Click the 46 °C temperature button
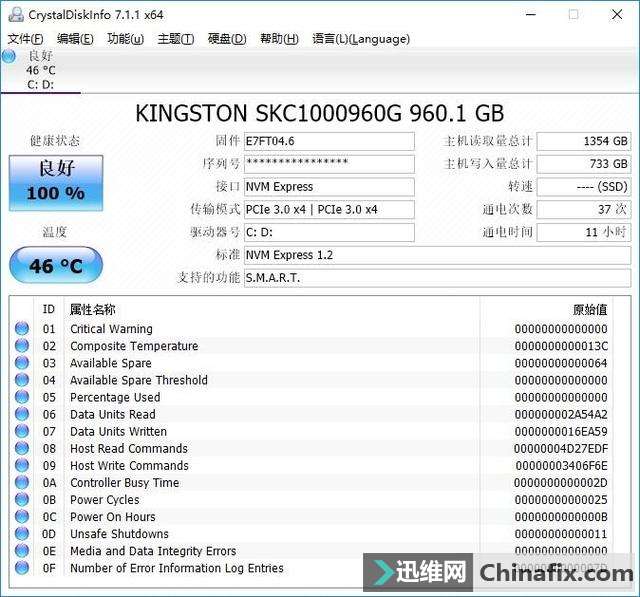 point(56,265)
